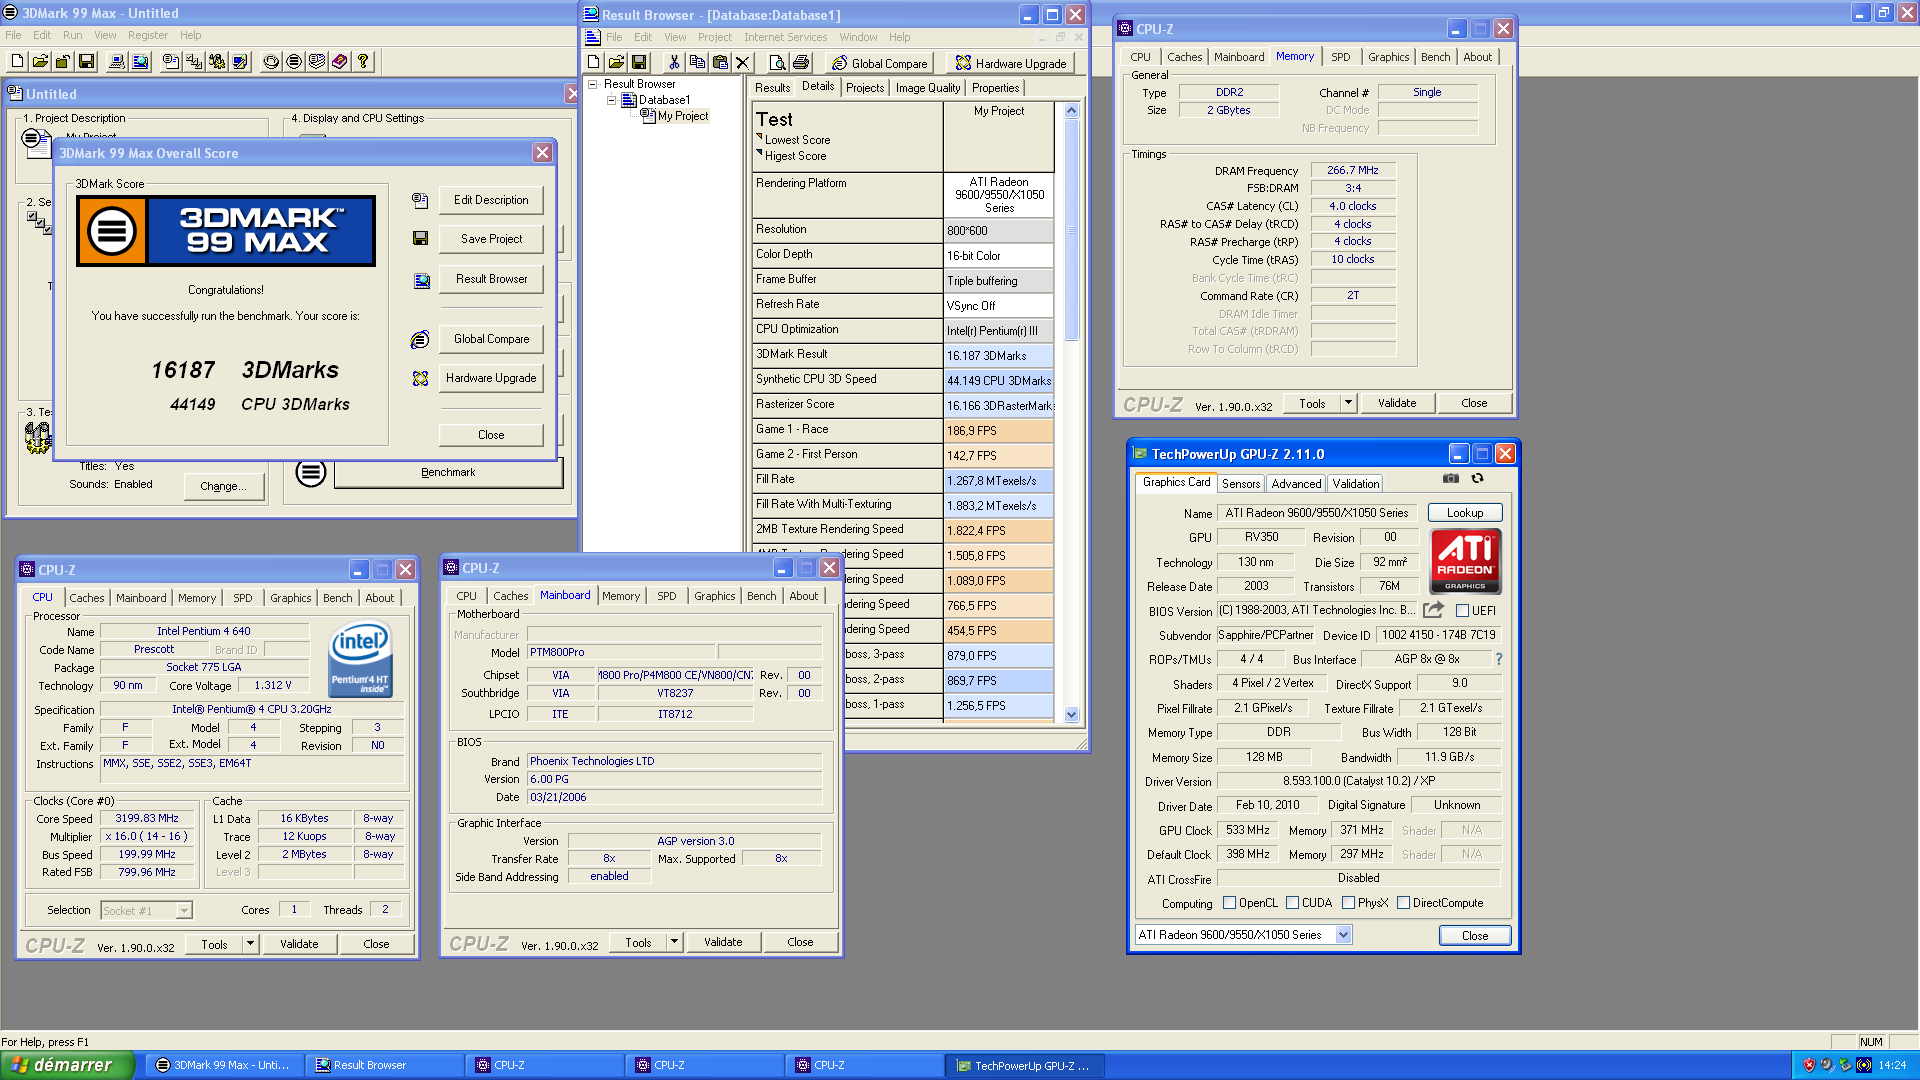Click the system info computer icon in 3DMark toolbar
Viewport: 1920px width, 1080px height.
coord(117,61)
